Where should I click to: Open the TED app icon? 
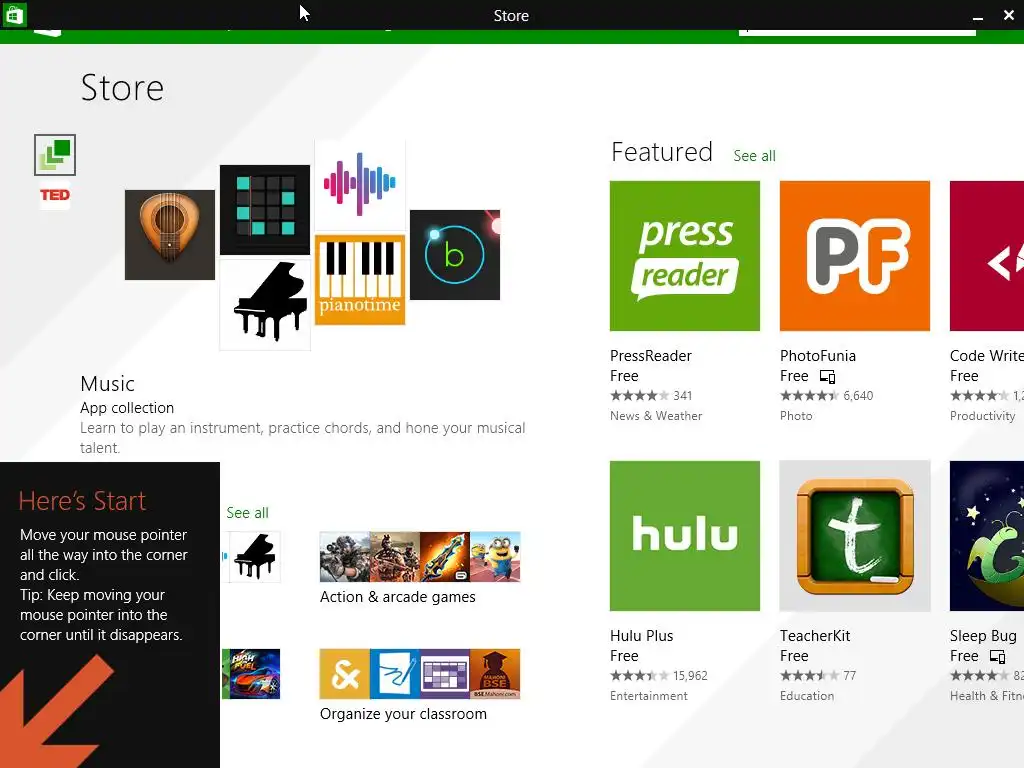(x=55, y=195)
